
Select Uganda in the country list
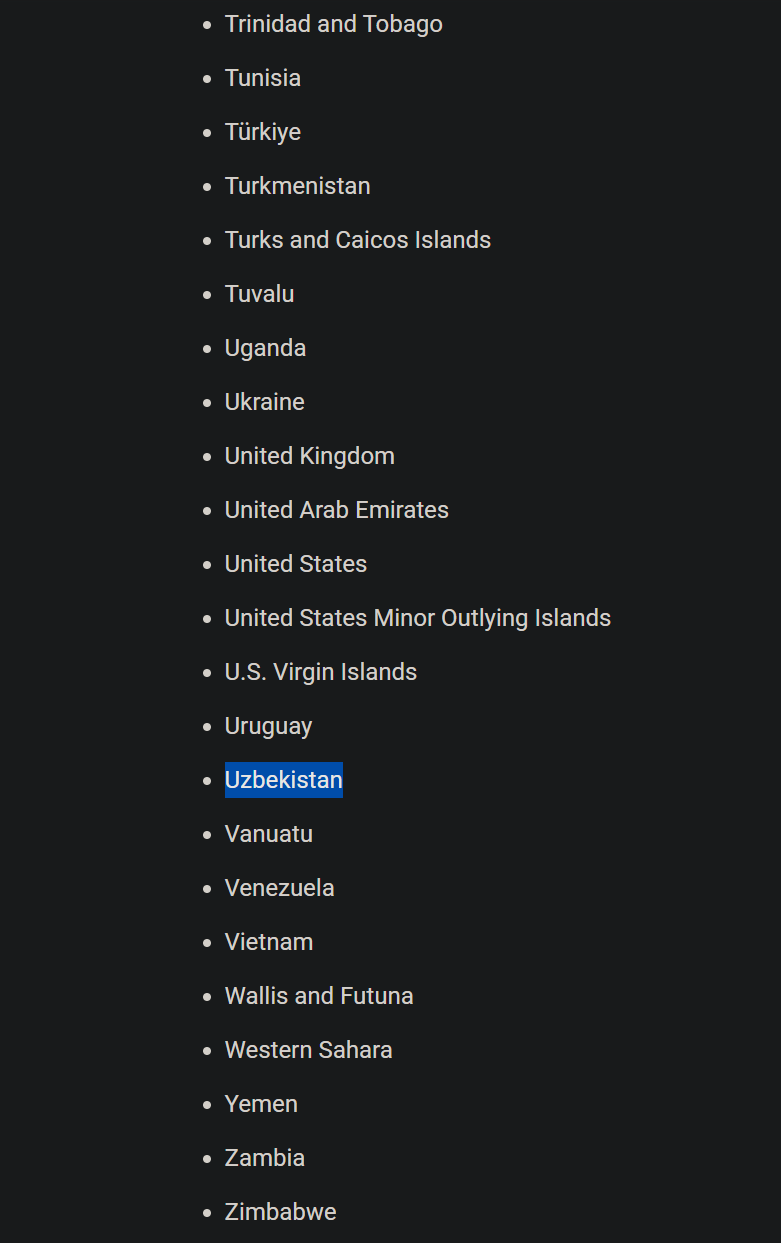[266, 348]
